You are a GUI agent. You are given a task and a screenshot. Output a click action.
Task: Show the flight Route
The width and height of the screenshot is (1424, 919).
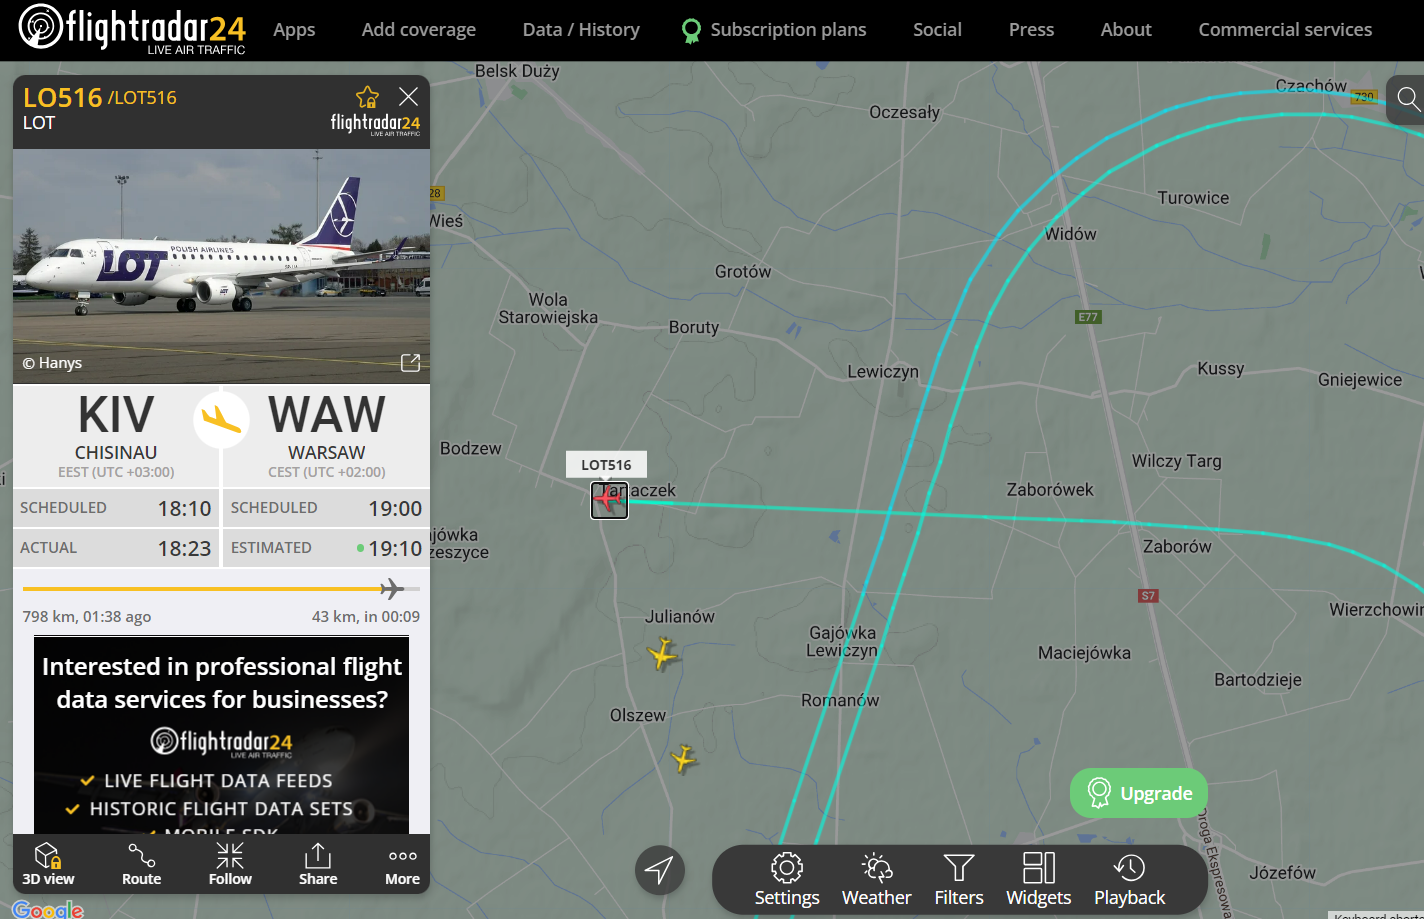coord(141,863)
